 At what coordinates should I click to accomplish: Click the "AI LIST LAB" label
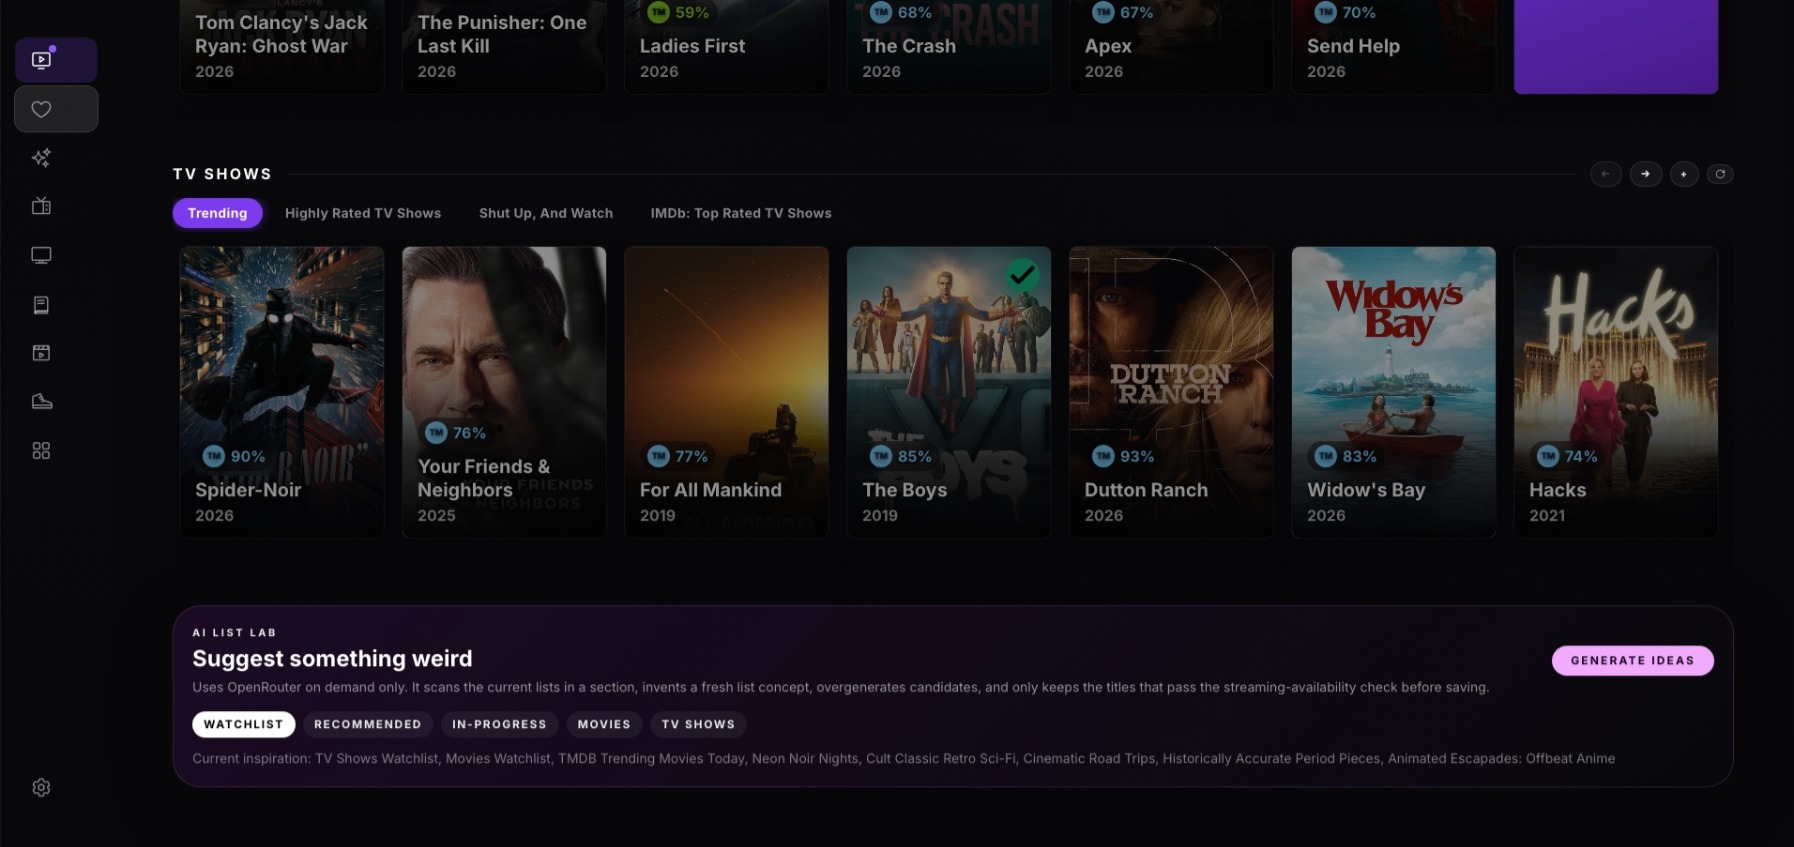click(x=234, y=633)
